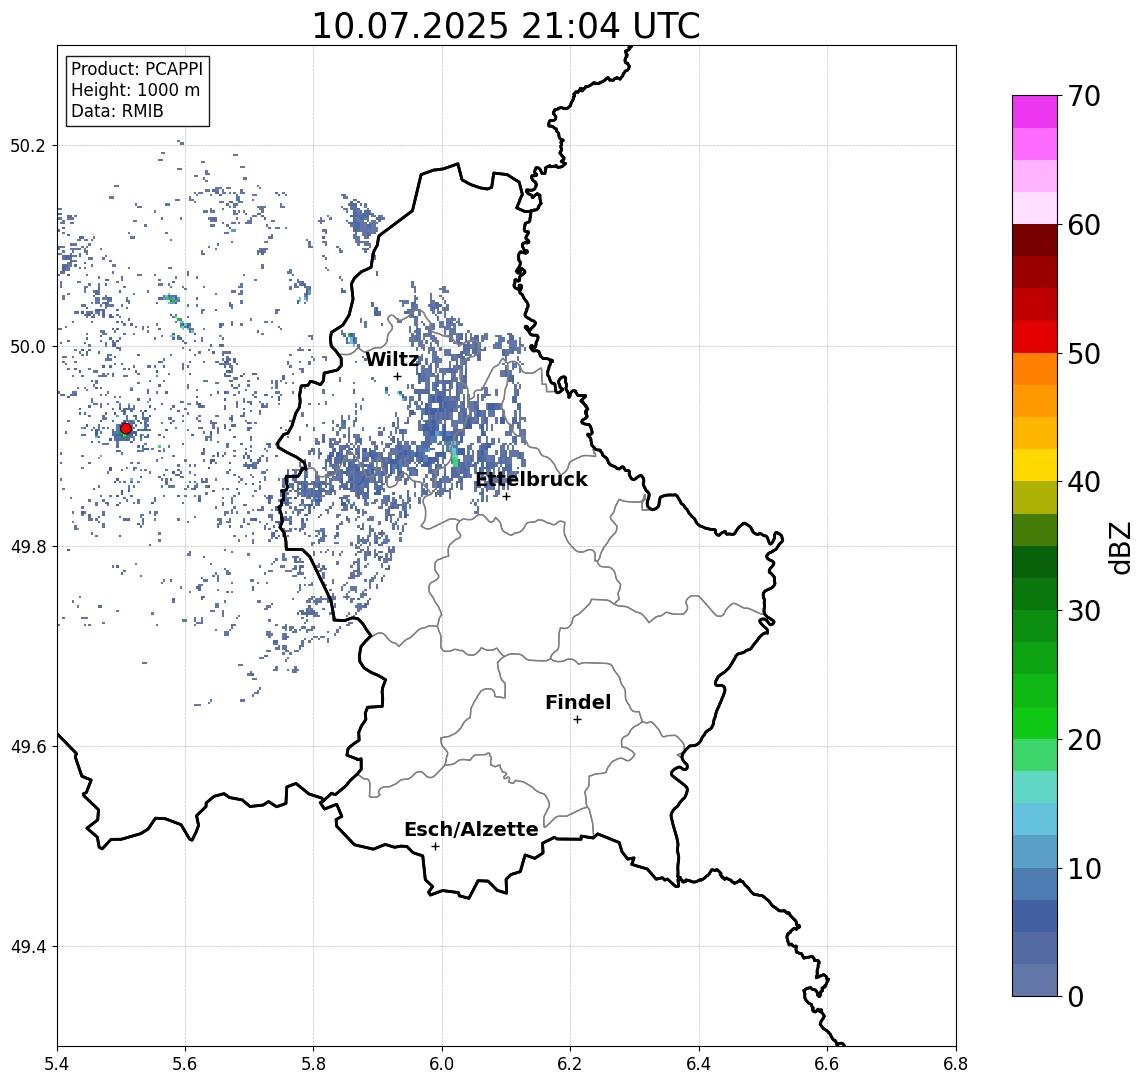Click the latitude label 50.2

[28, 145]
